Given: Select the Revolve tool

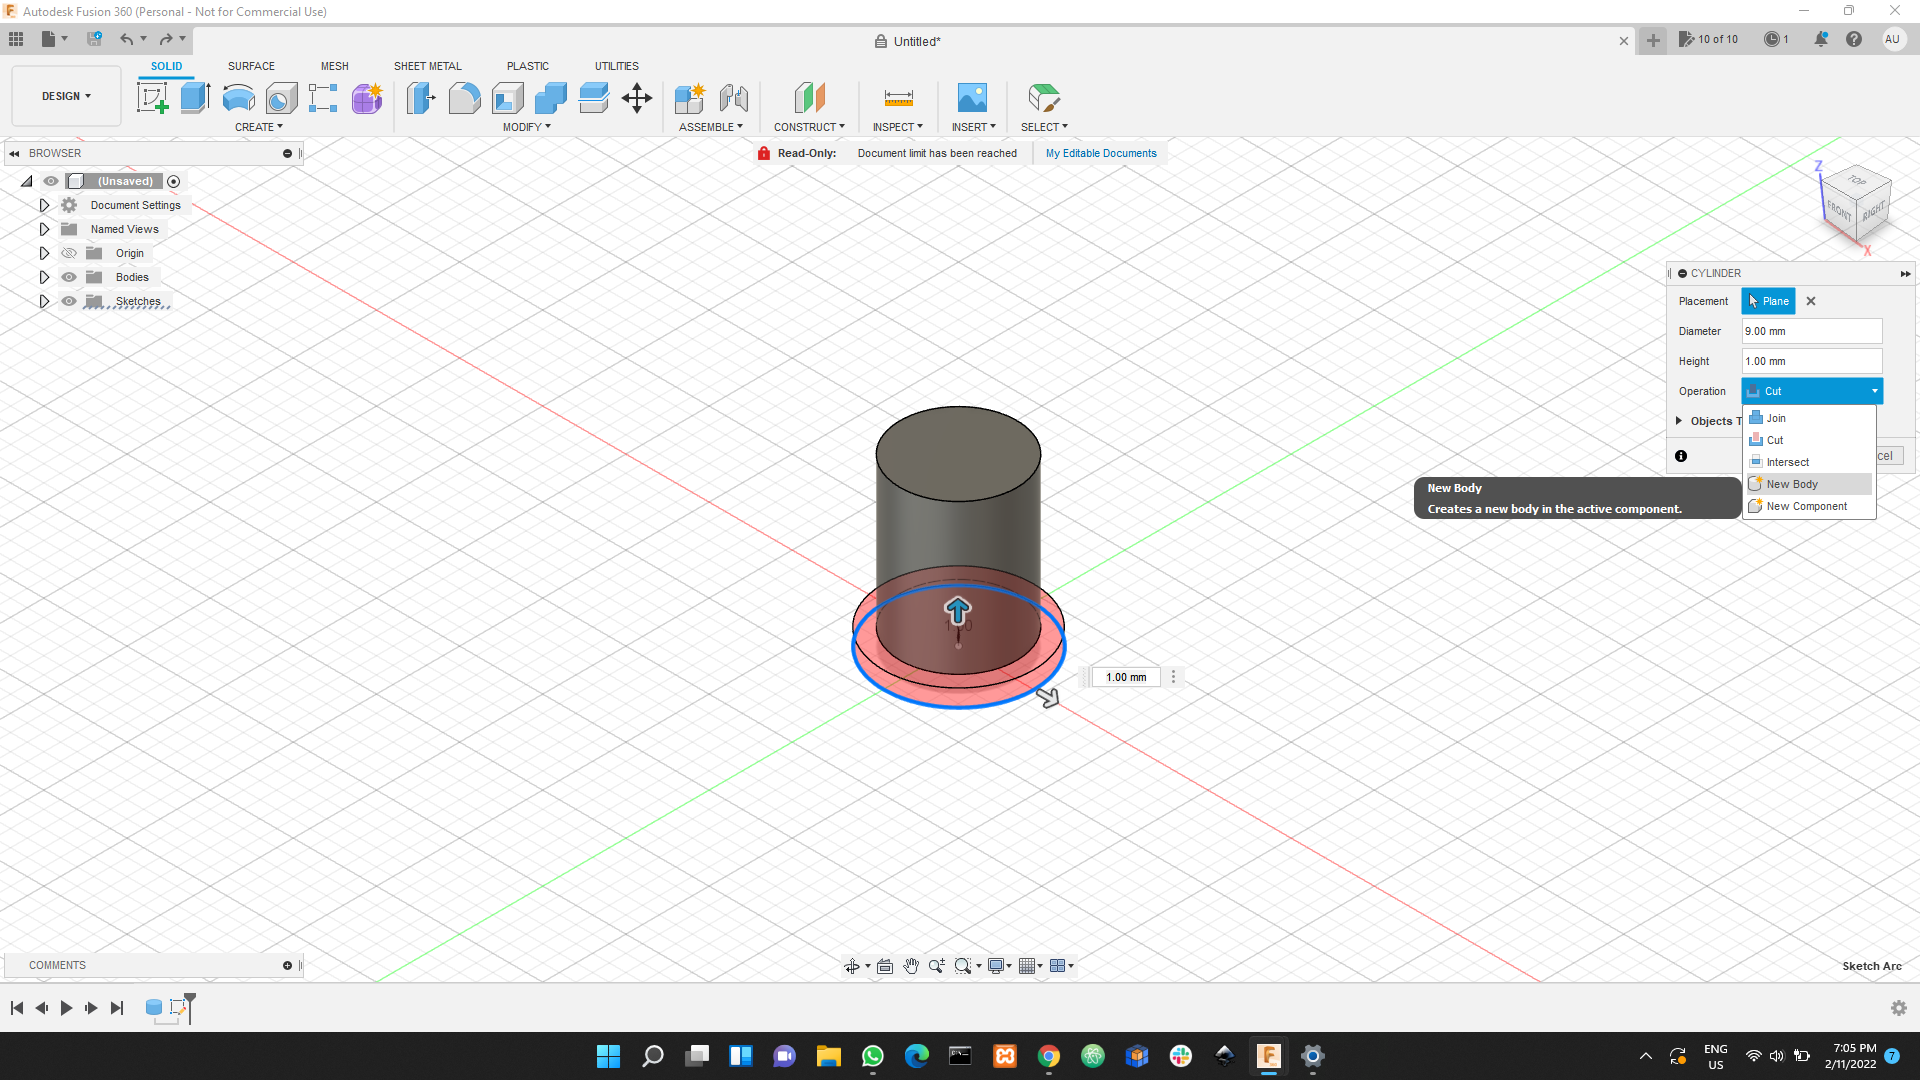Looking at the screenshot, I should click(x=237, y=99).
